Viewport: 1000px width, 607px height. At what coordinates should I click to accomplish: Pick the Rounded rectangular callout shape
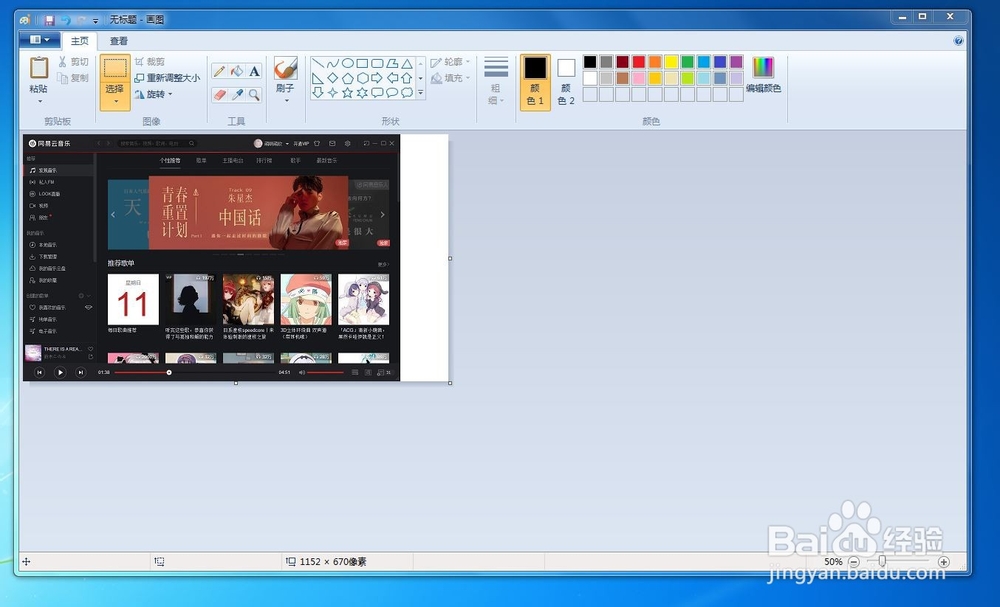pos(377,92)
